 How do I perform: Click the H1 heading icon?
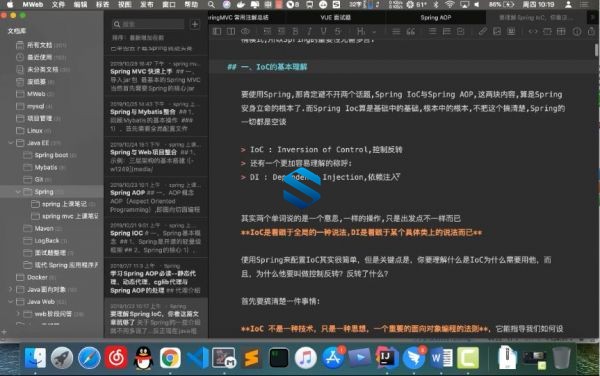360,31
